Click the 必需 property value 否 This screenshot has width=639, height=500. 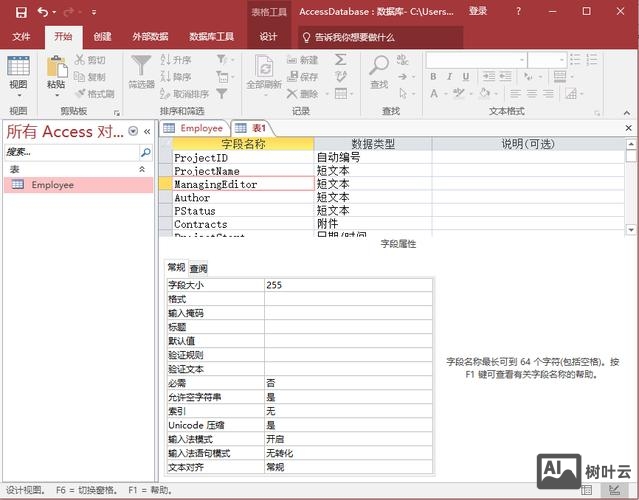coord(348,383)
